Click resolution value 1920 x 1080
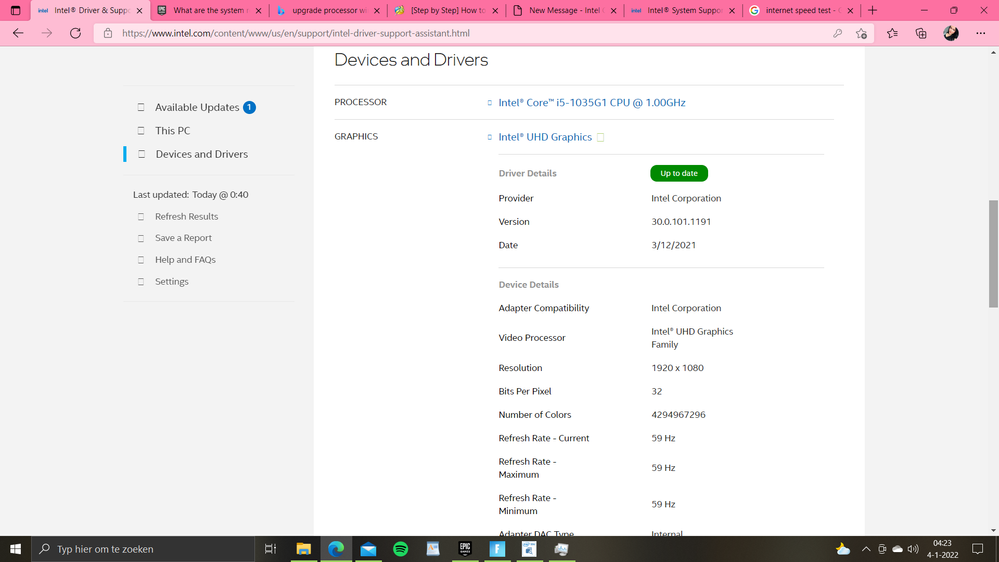Viewport: 999px width, 562px height. pyautogui.click(x=677, y=368)
